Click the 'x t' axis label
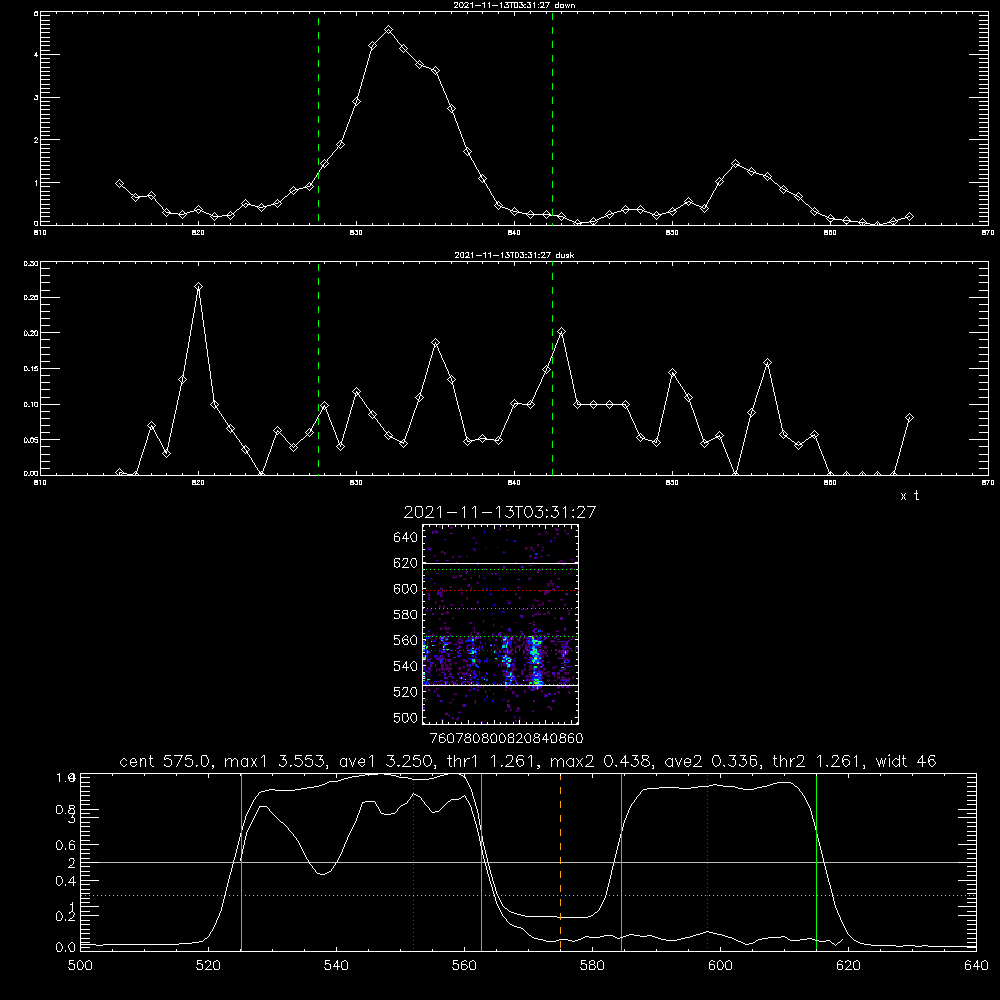Viewport: 1000px width, 1000px height. (909, 496)
